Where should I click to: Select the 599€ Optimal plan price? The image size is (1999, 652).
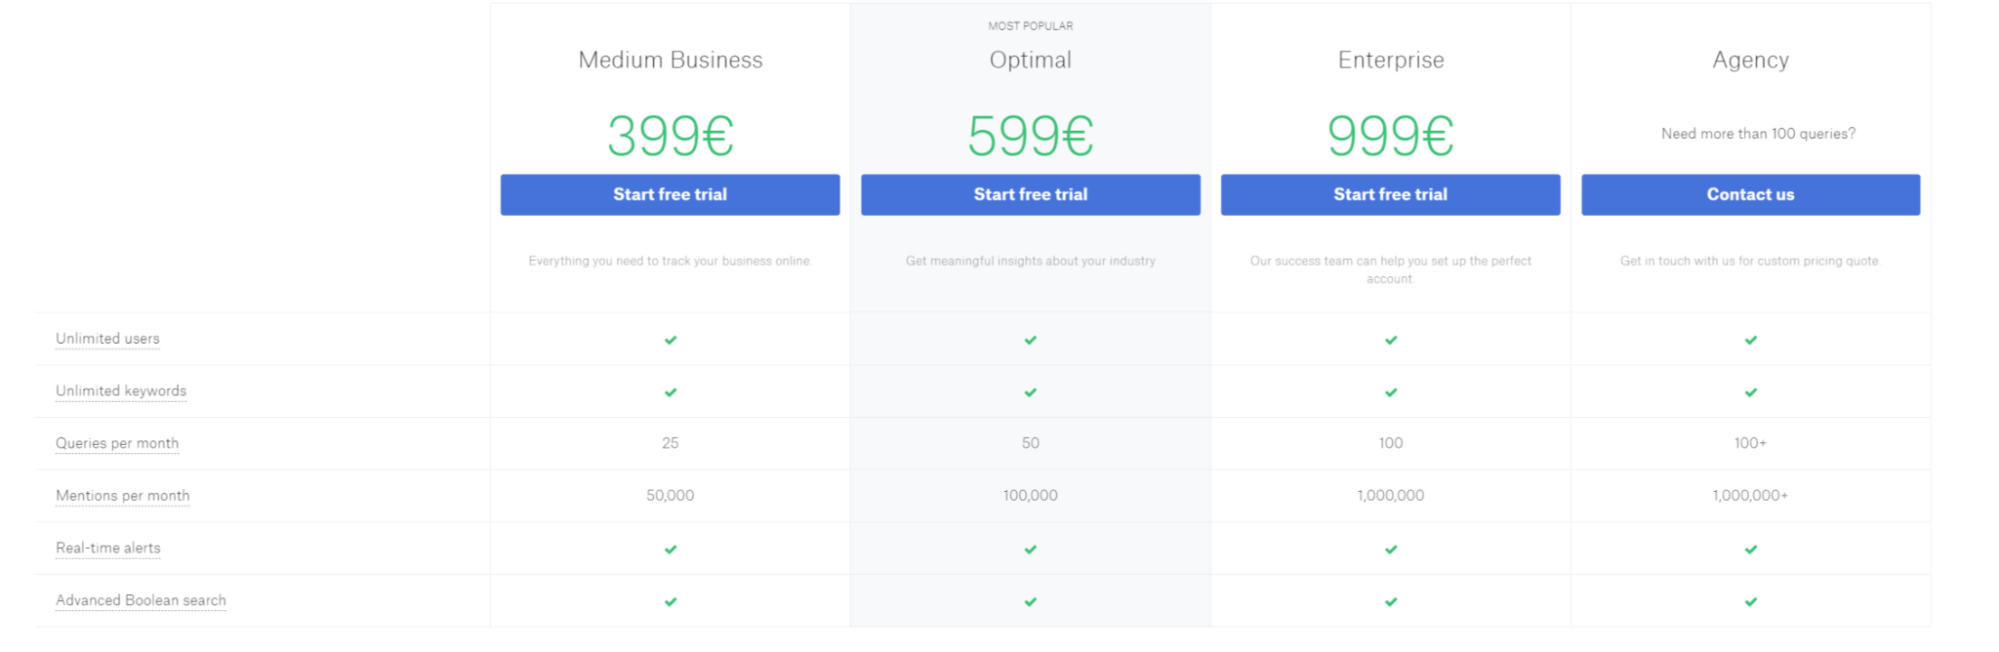point(1030,136)
